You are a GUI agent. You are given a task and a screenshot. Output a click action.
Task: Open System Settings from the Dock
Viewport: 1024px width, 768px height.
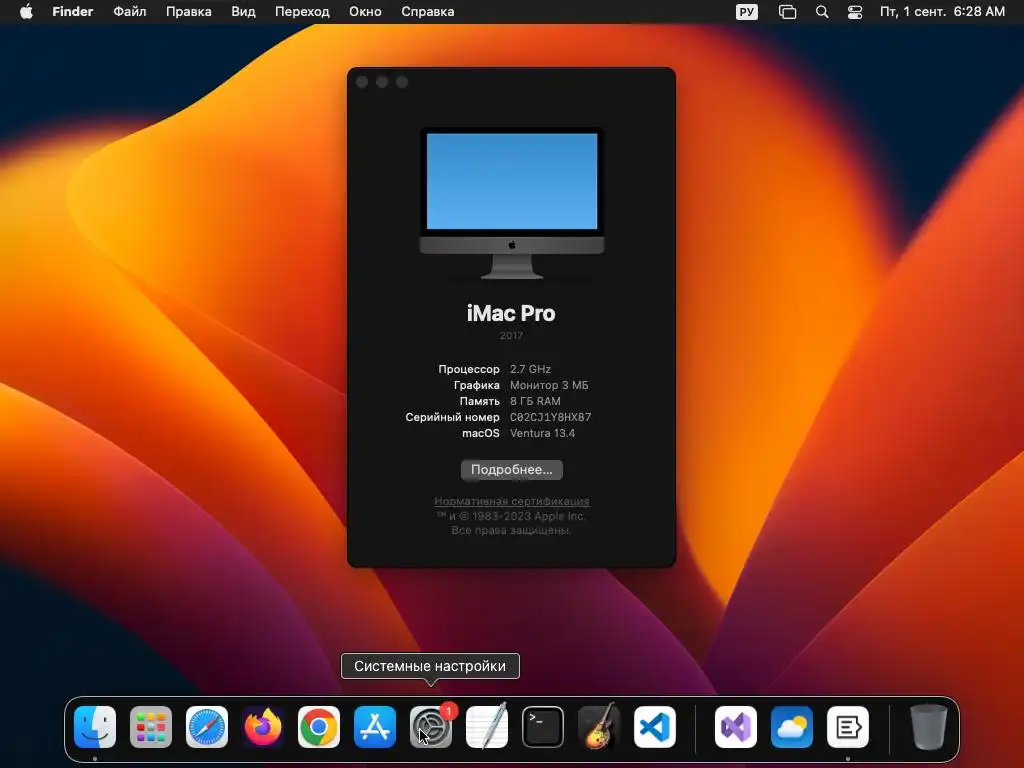click(431, 727)
